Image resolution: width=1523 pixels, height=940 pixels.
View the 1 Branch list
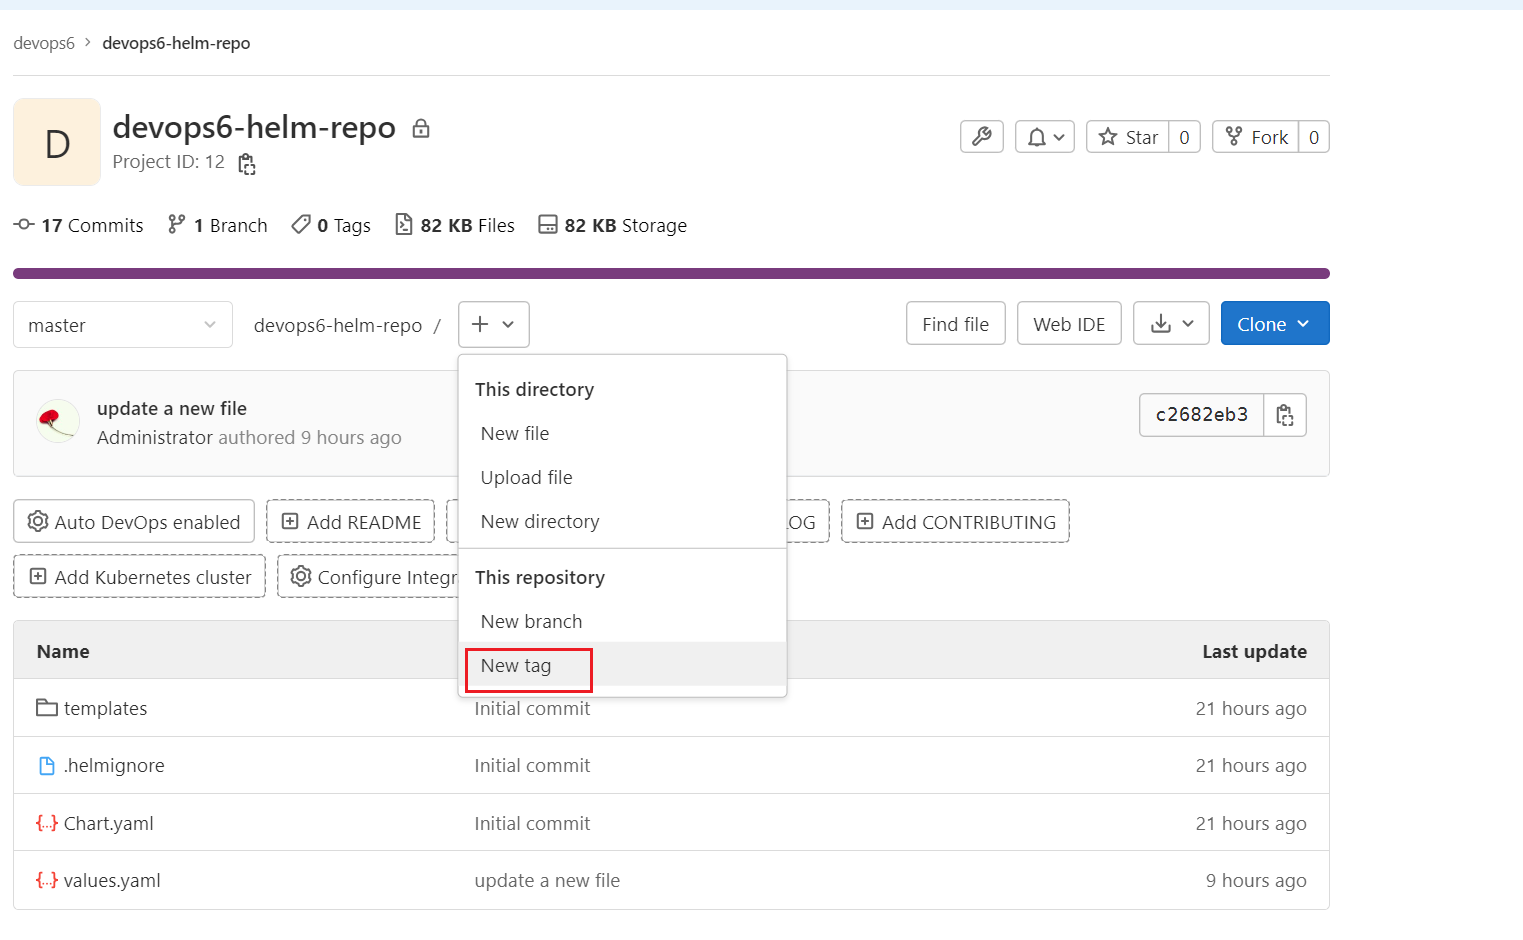pyautogui.click(x=218, y=225)
